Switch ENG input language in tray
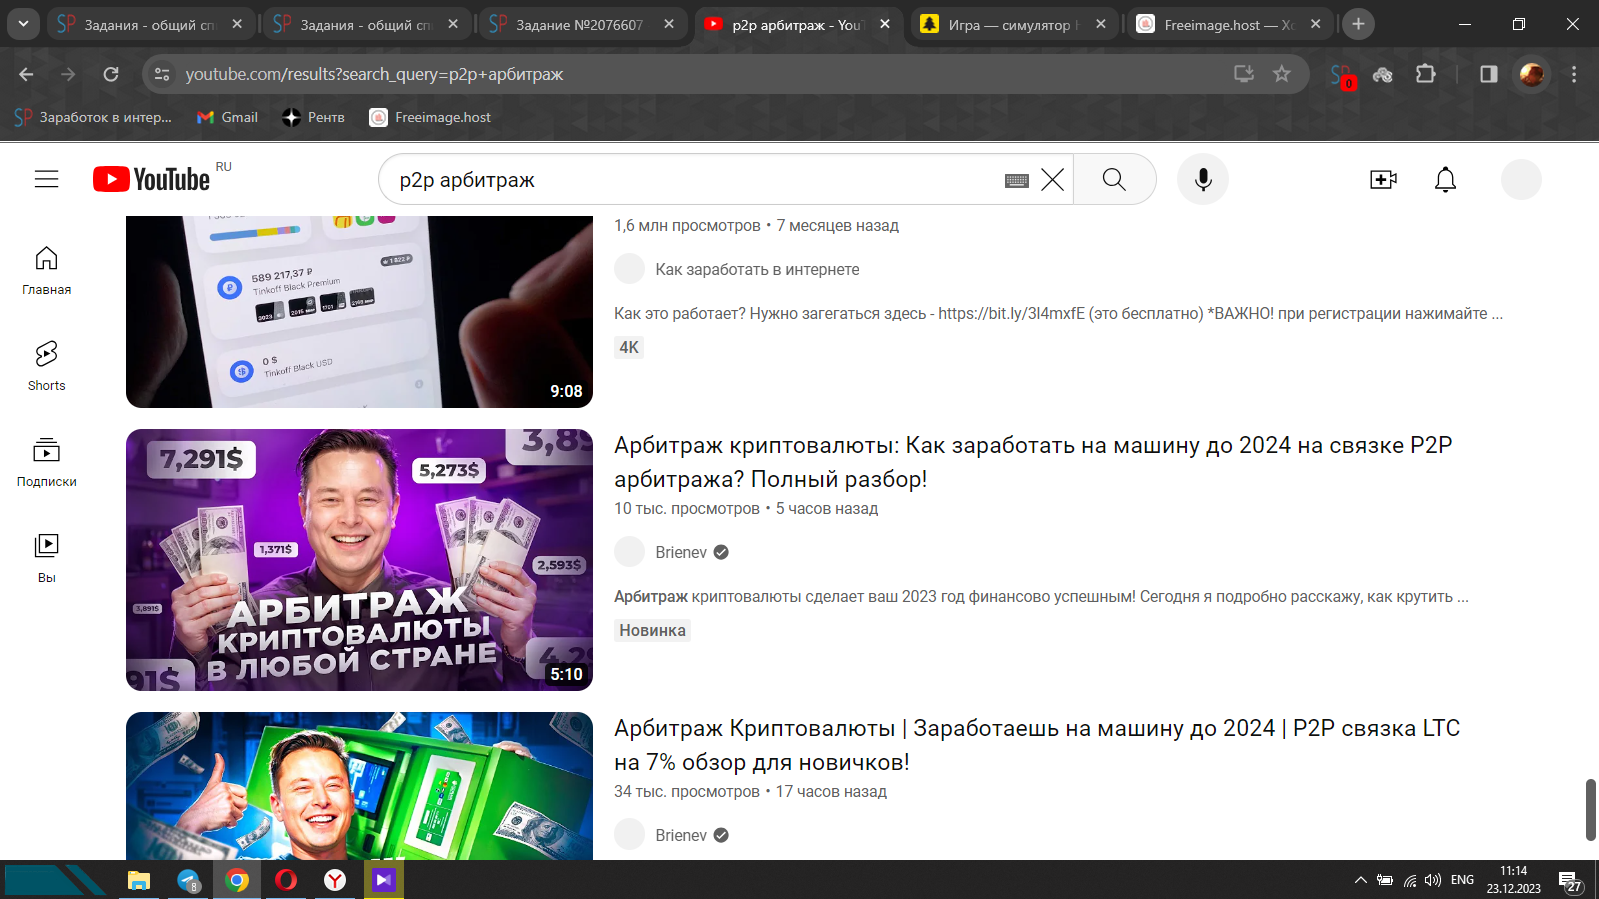Image resolution: width=1599 pixels, height=899 pixels. click(1462, 880)
